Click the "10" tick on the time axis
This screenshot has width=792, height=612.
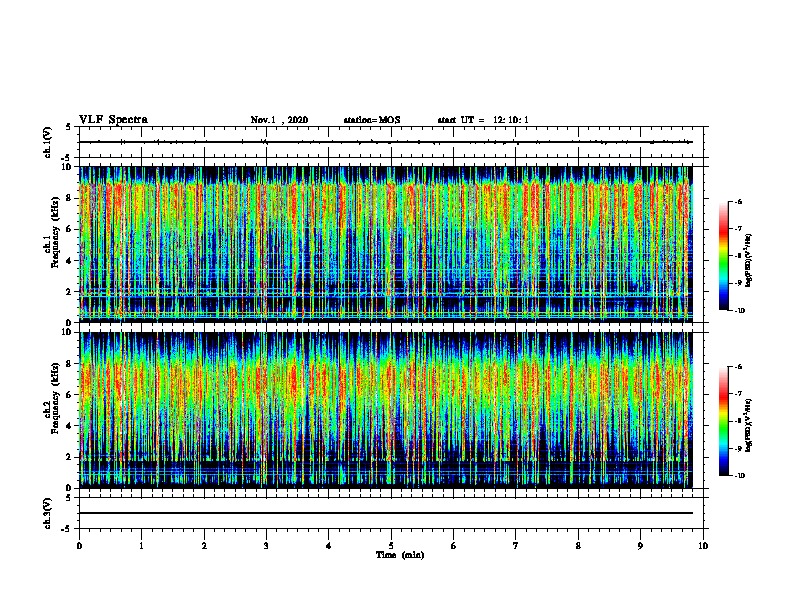(x=703, y=546)
